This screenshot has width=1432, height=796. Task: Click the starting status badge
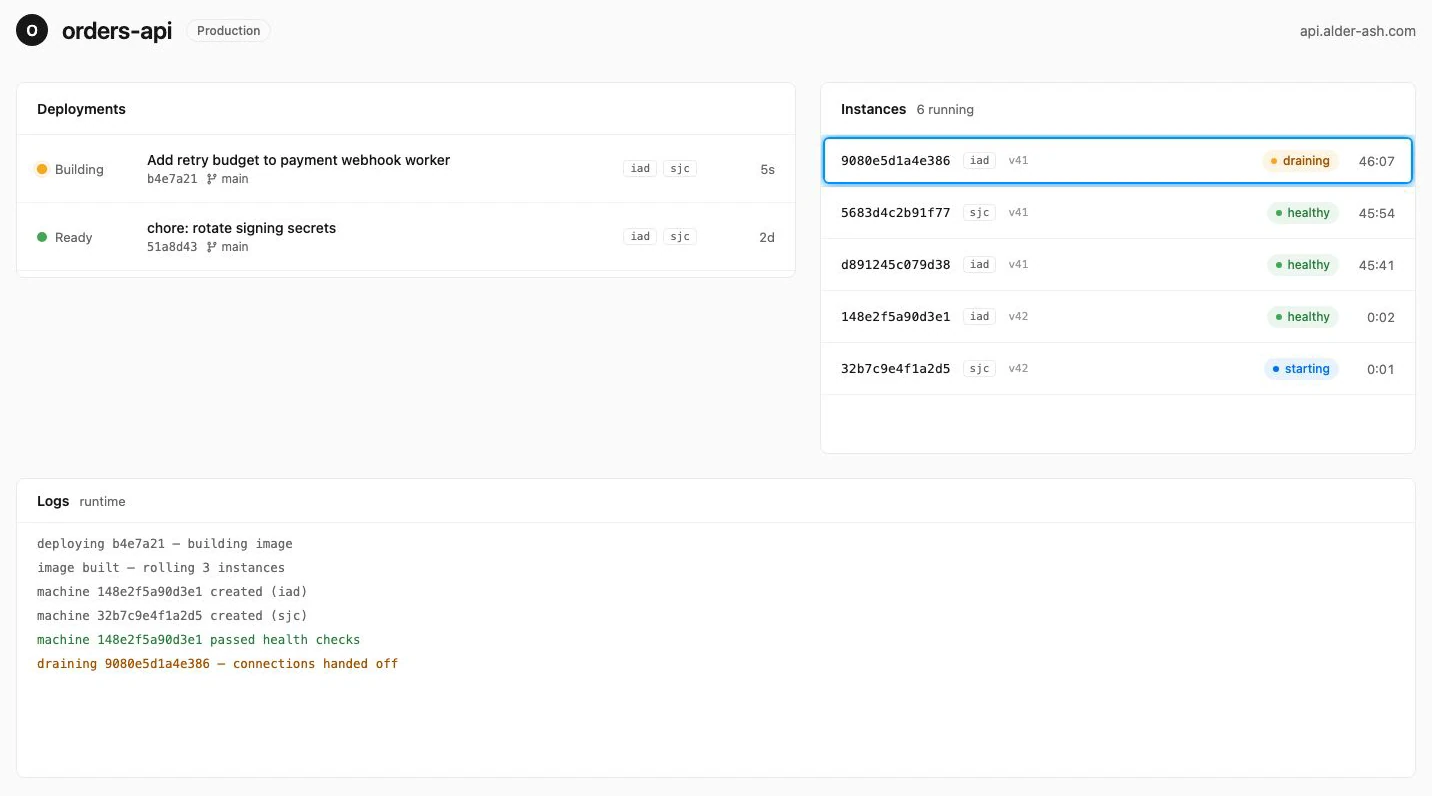click(x=1300, y=369)
